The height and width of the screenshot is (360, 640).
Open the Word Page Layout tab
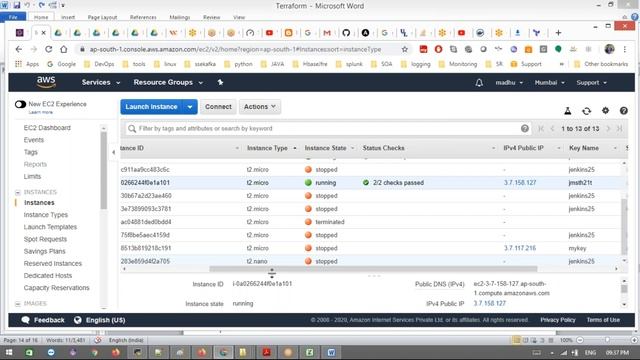(102, 17)
